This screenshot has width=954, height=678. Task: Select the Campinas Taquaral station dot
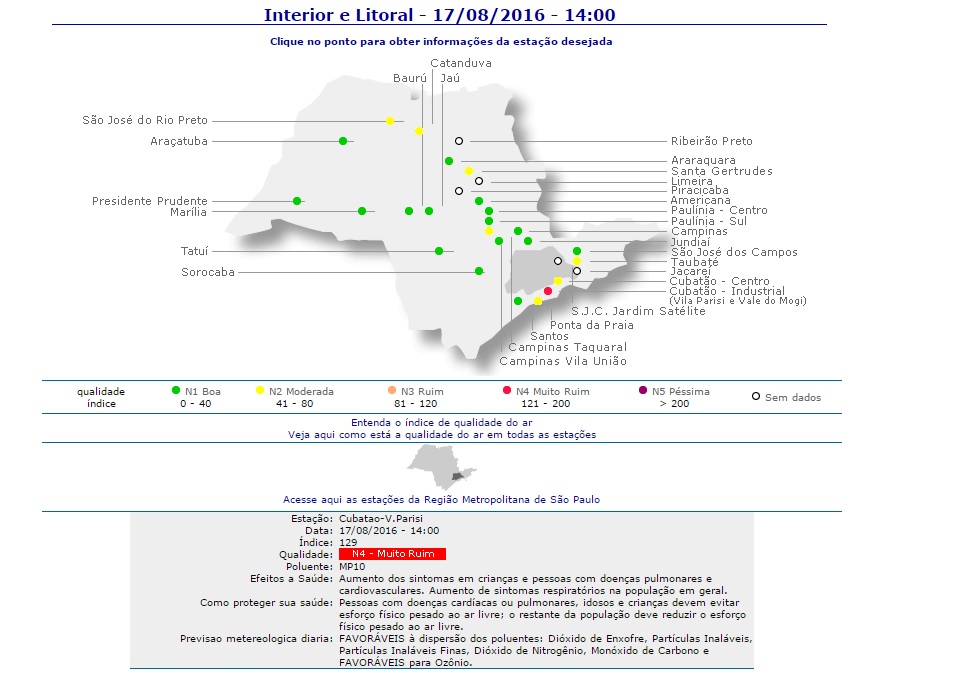[499, 241]
